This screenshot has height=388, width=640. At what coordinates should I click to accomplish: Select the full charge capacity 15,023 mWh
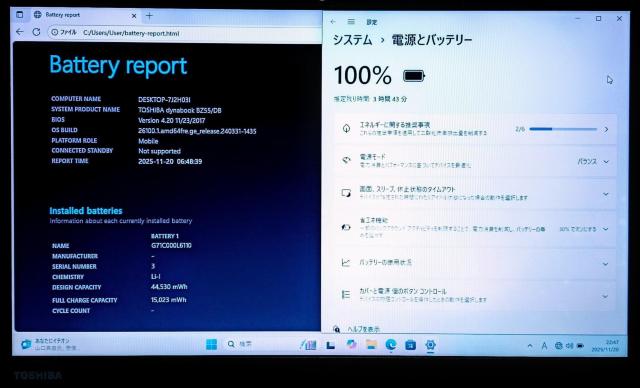169,300
